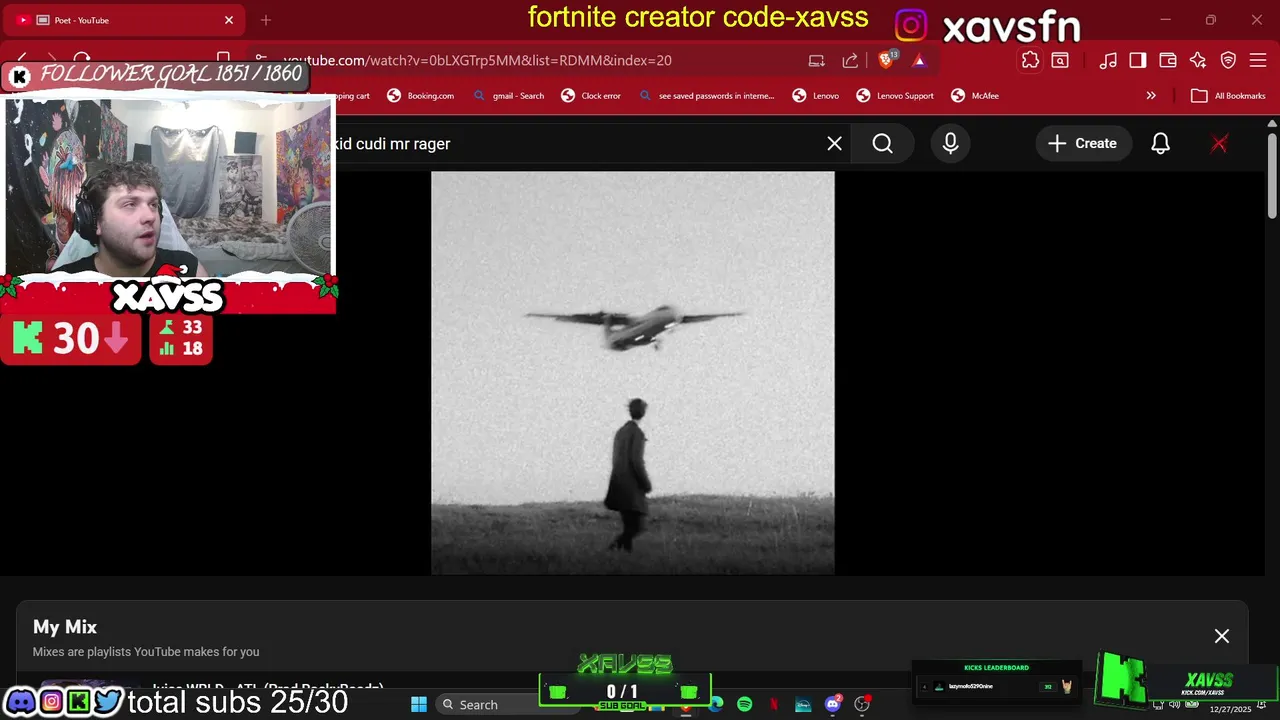Click the taskbar date 12/27/2025
Image resolution: width=1280 pixels, height=720 pixels.
point(1230,710)
